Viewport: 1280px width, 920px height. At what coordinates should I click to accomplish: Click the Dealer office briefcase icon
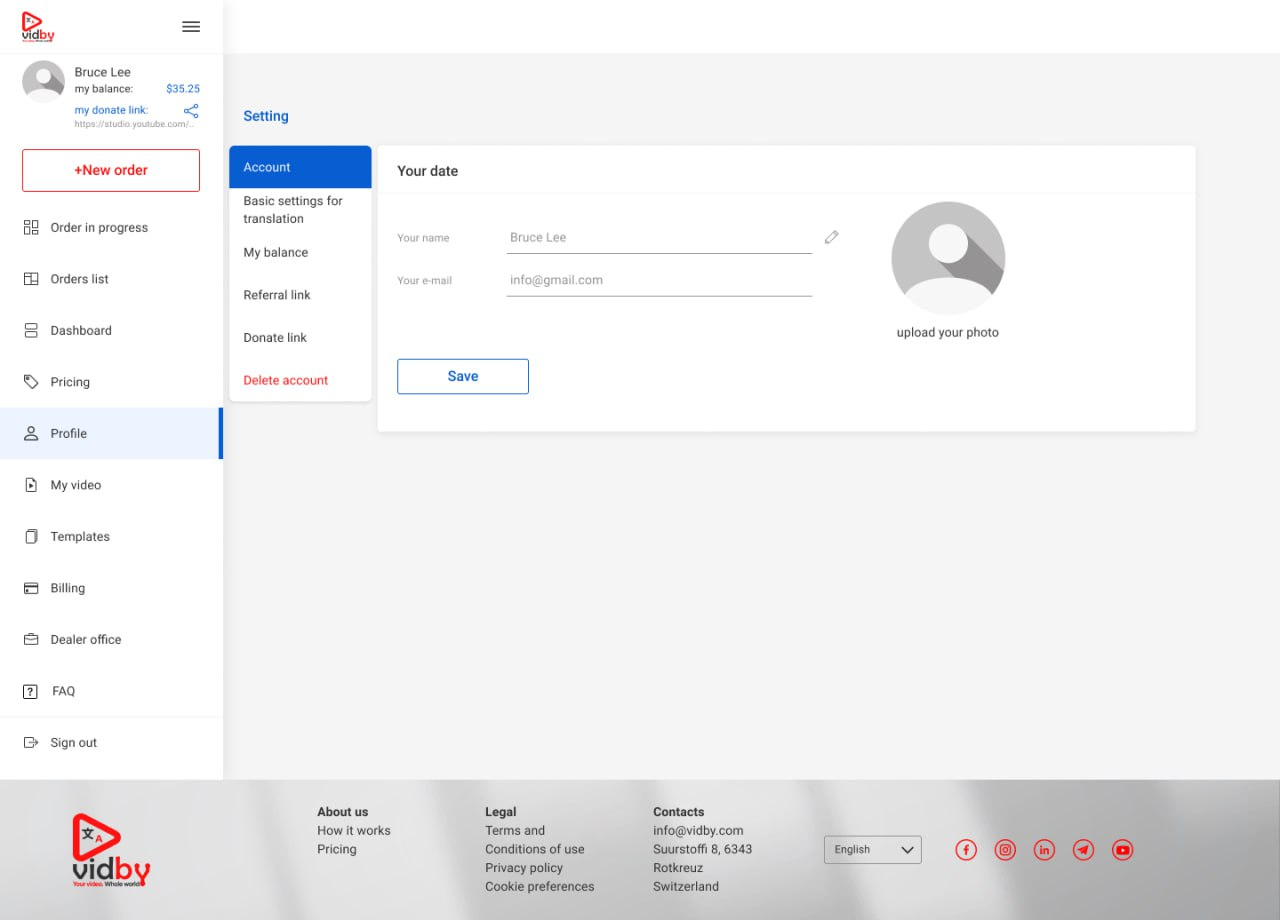coord(31,639)
